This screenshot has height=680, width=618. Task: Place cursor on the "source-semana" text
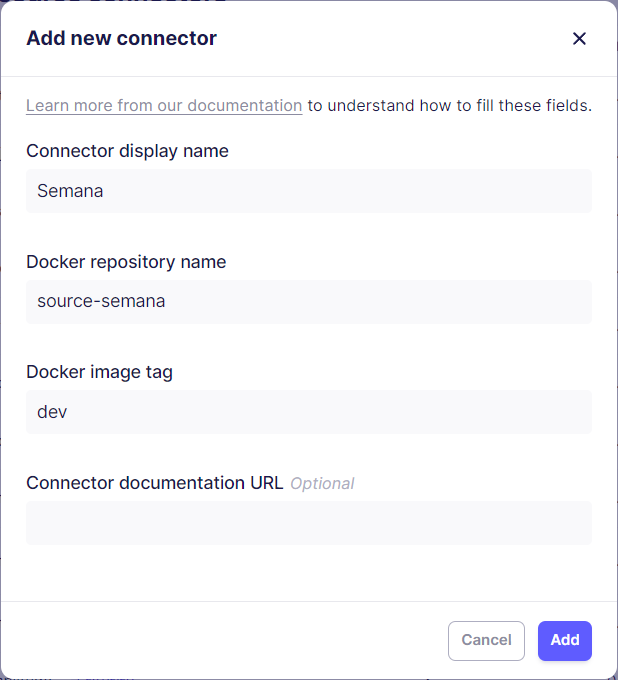coord(101,301)
